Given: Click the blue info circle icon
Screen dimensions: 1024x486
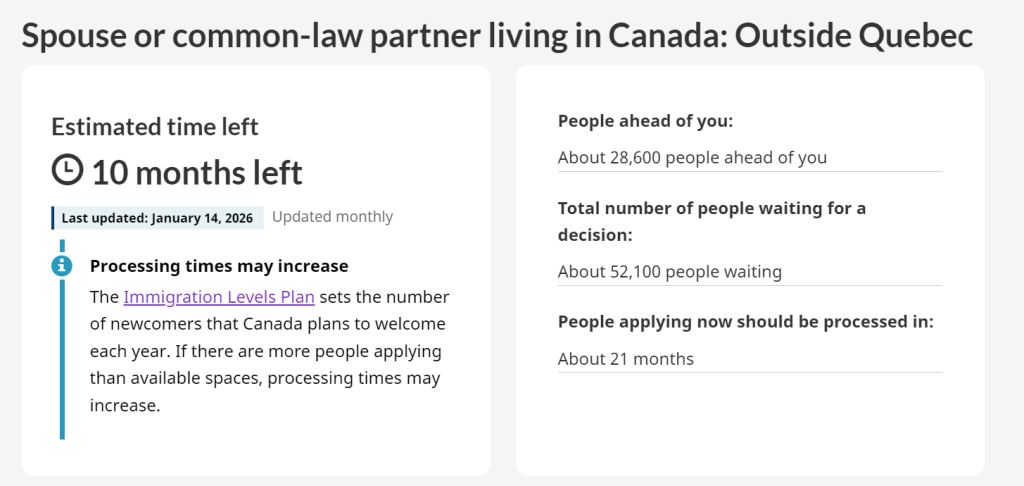Looking at the screenshot, I should 62,266.
